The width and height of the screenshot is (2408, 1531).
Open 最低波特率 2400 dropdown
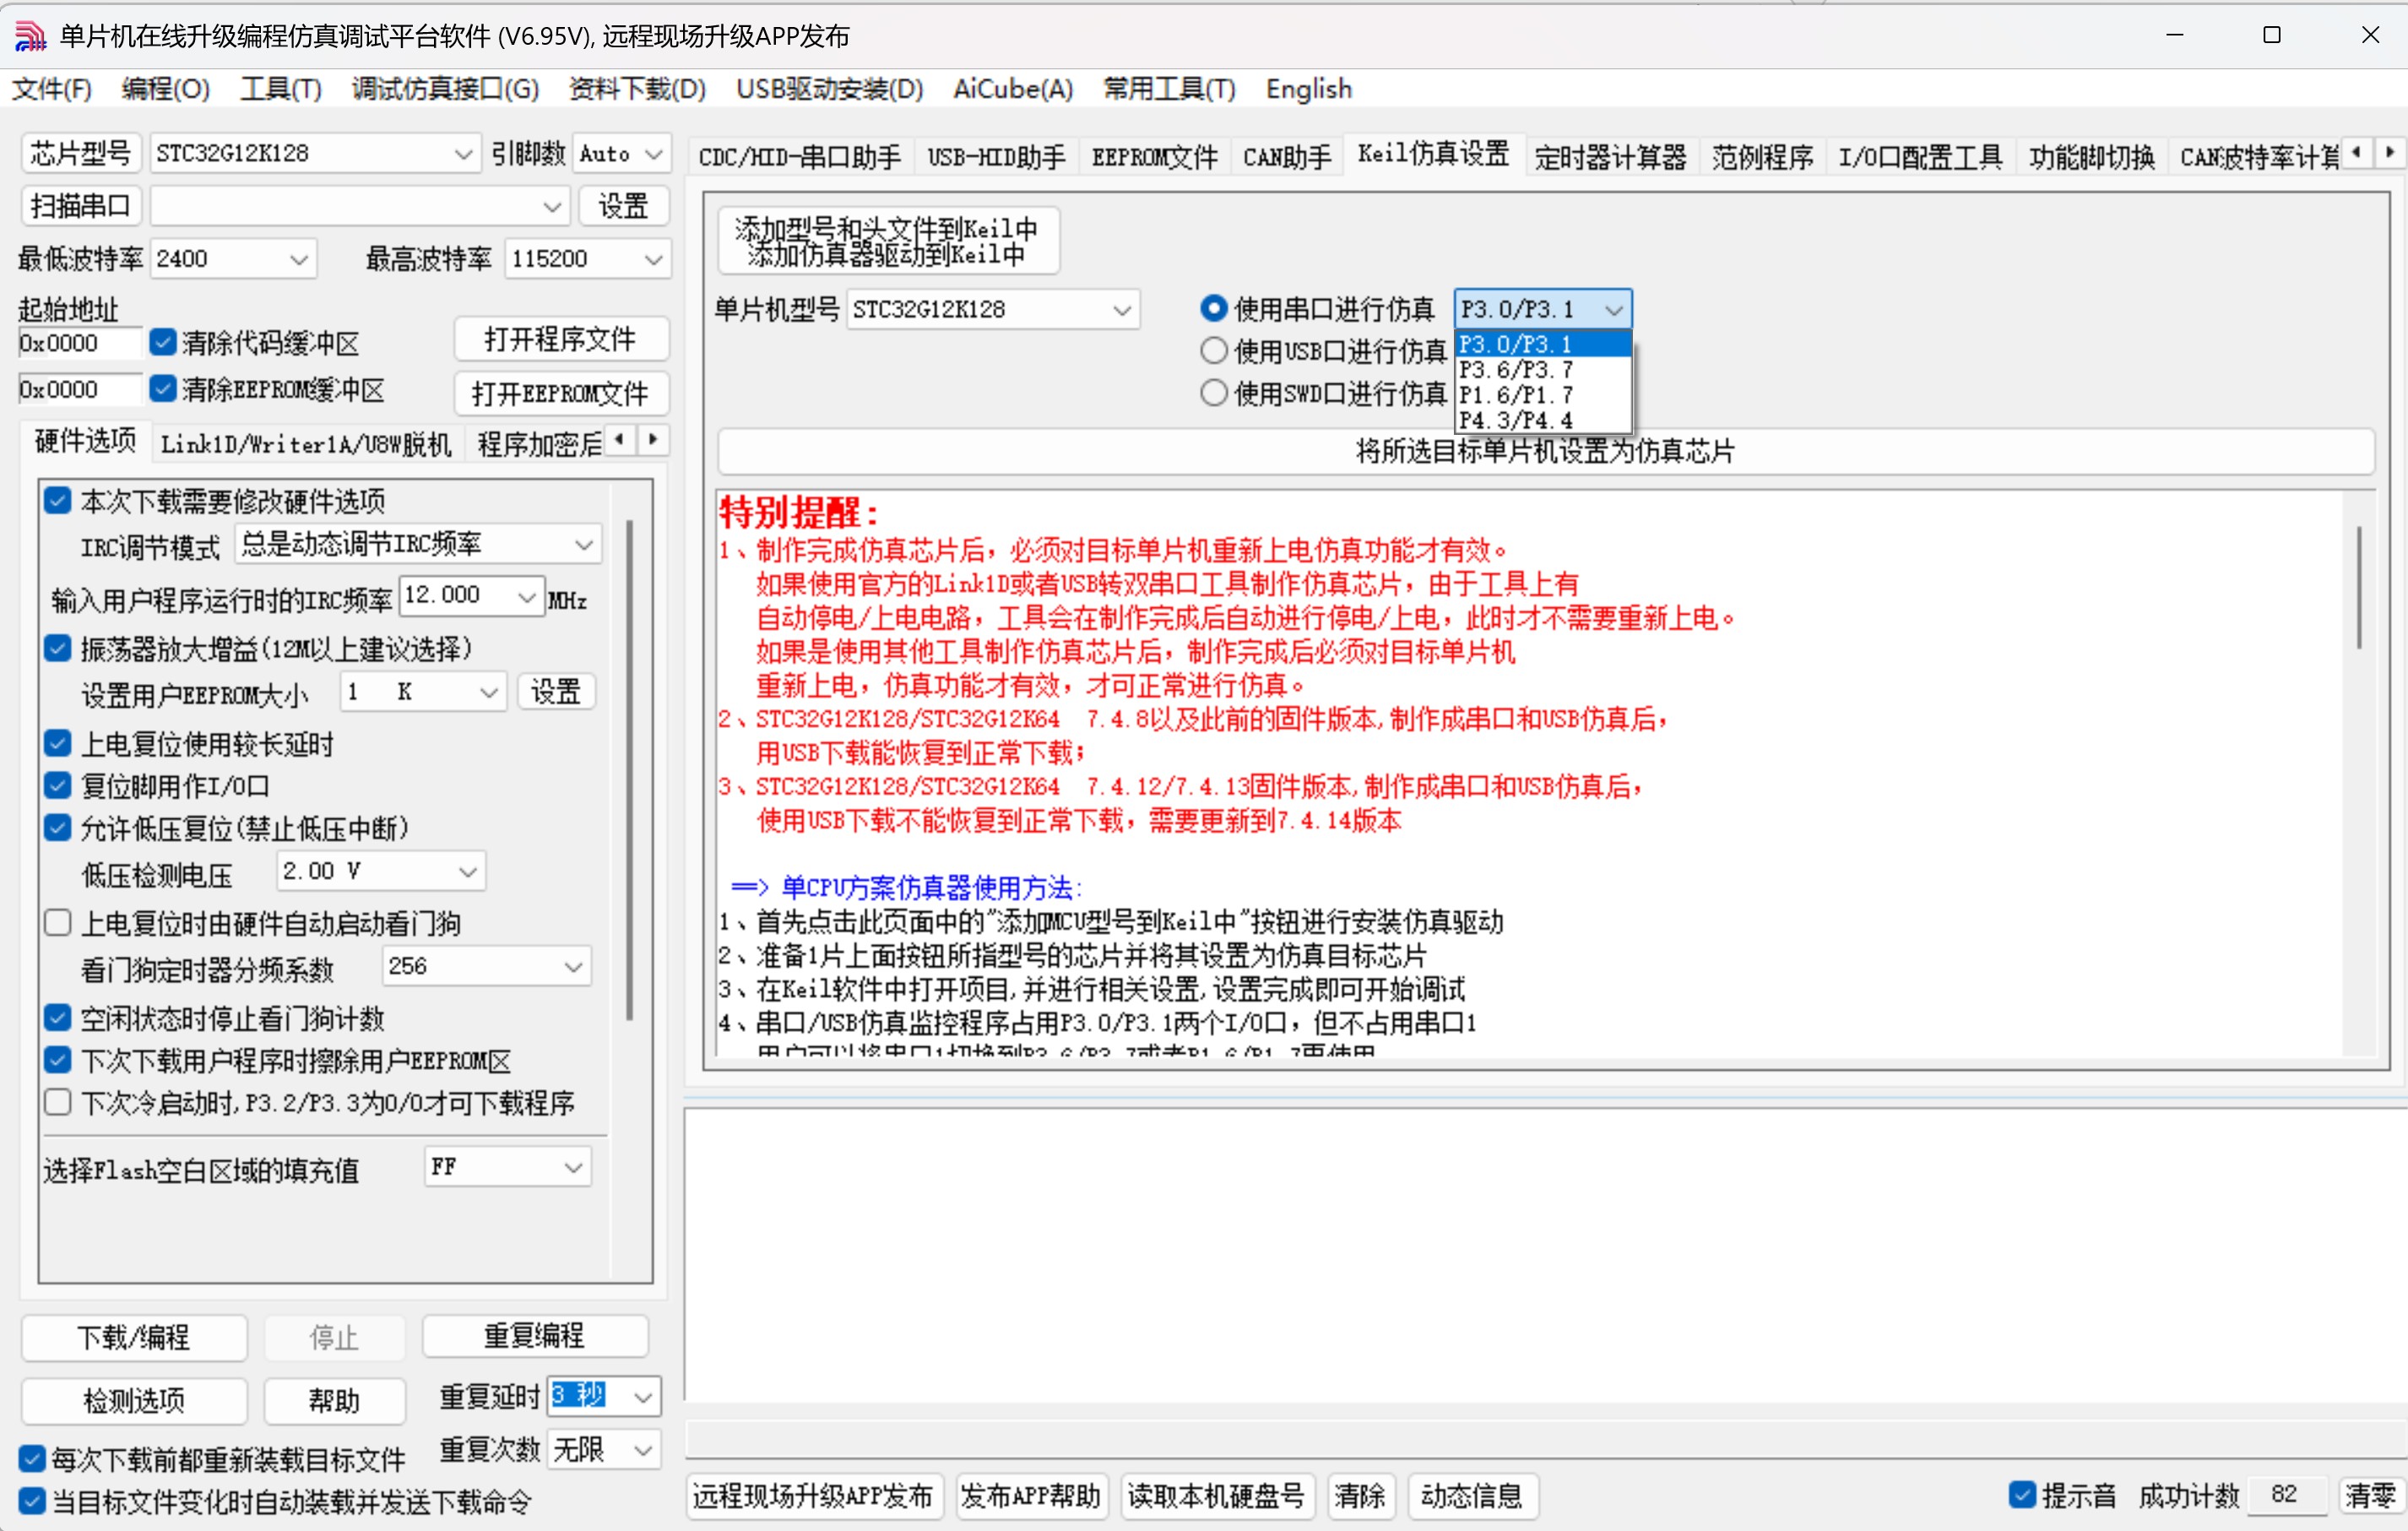pyautogui.click(x=233, y=259)
